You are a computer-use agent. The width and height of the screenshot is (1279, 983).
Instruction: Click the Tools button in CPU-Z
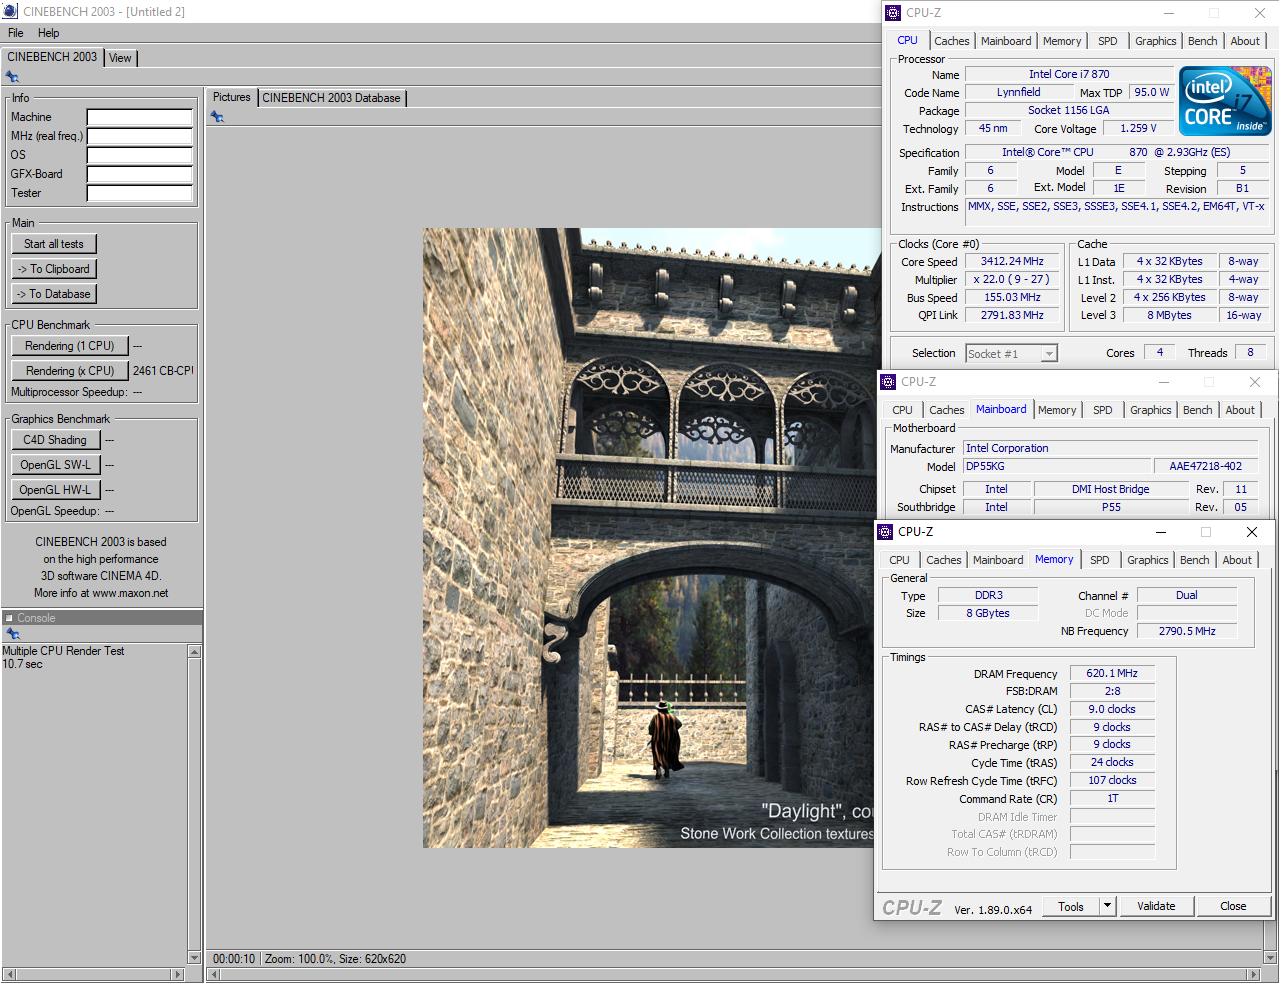[1071, 906]
